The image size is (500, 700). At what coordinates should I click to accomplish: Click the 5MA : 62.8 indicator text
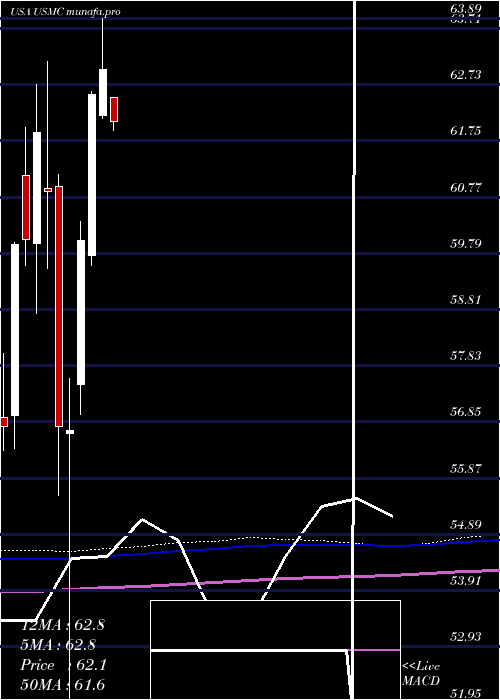click(x=58, y=645)
